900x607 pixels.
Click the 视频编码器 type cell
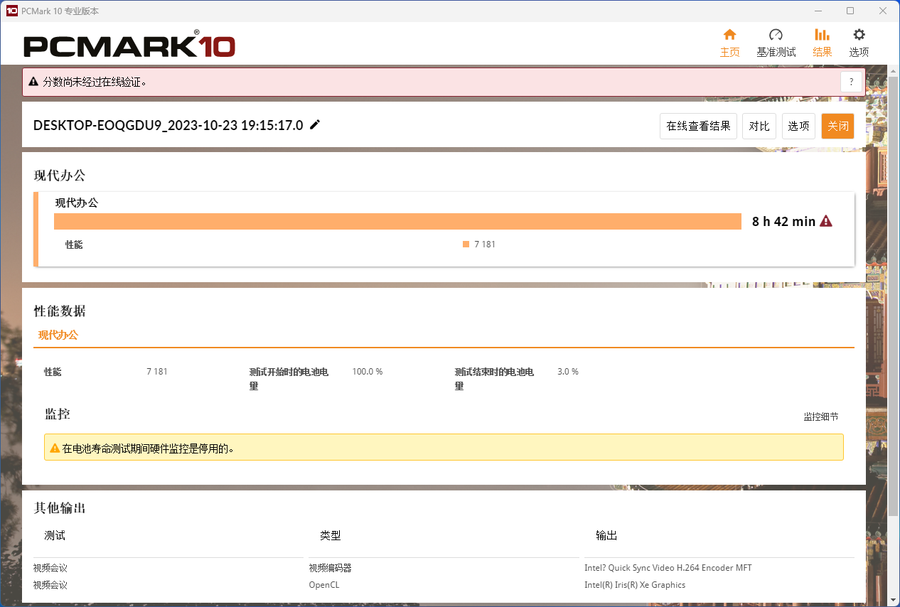tap(330, 567)
